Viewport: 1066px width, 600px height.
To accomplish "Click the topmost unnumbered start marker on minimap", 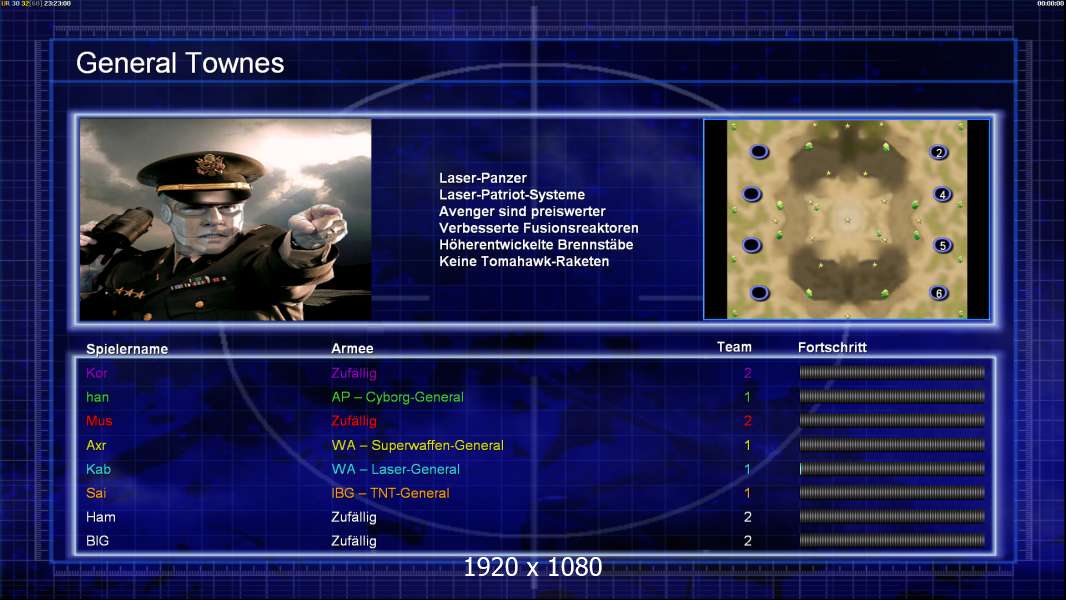I will [759, 152].
